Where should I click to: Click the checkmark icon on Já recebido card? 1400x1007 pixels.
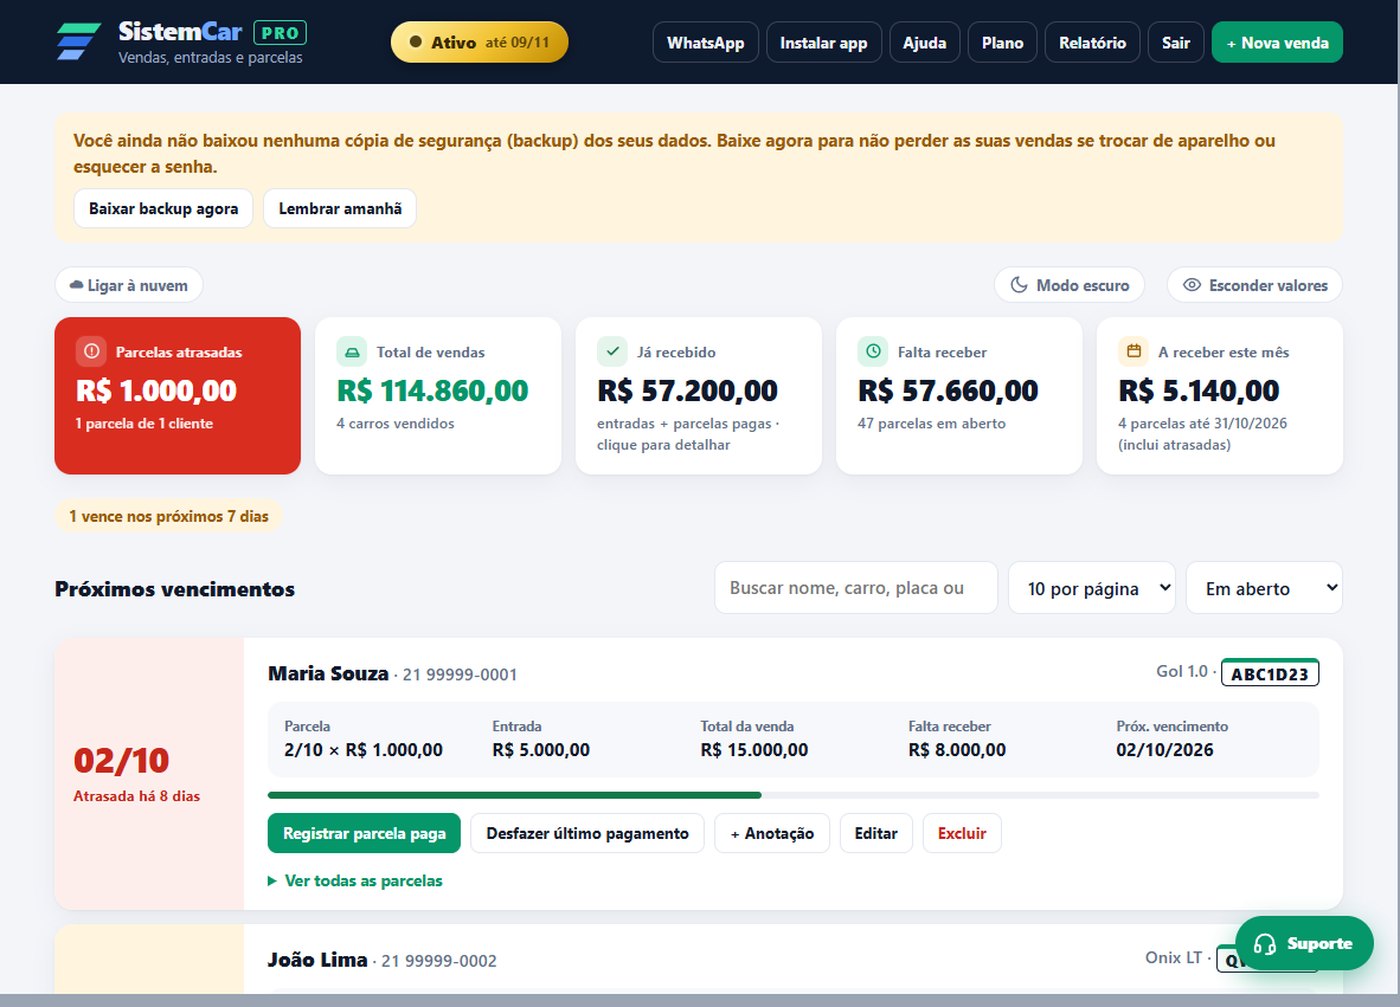[x=612, y=351]
